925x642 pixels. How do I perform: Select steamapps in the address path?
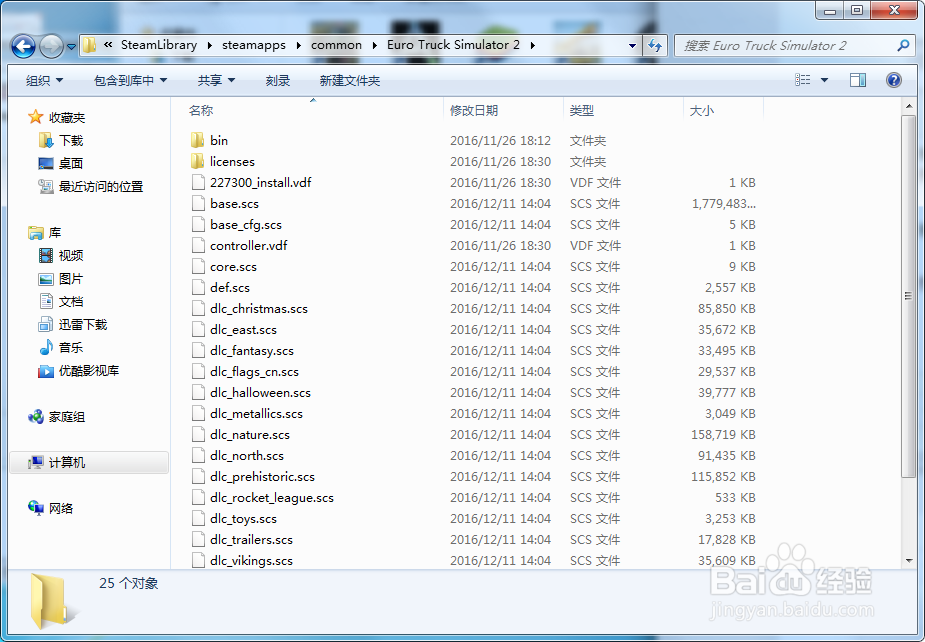[x=254, y=45]
